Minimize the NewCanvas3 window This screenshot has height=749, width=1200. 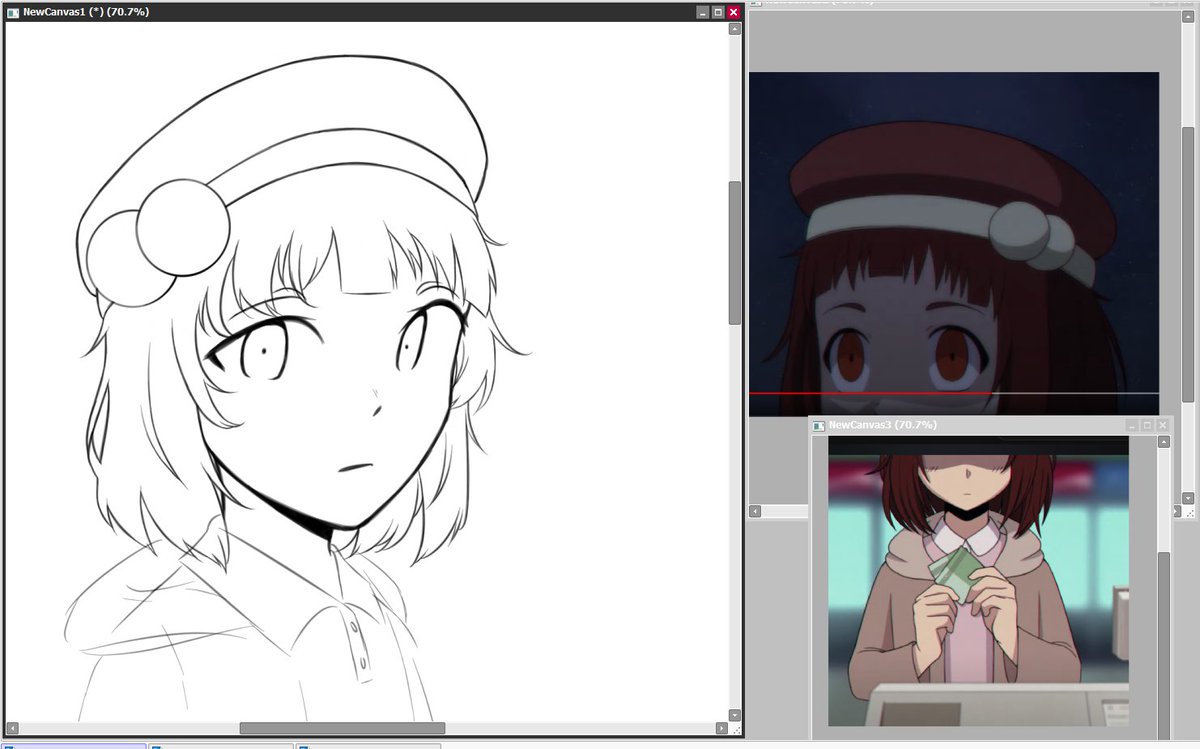(1132, 425)
